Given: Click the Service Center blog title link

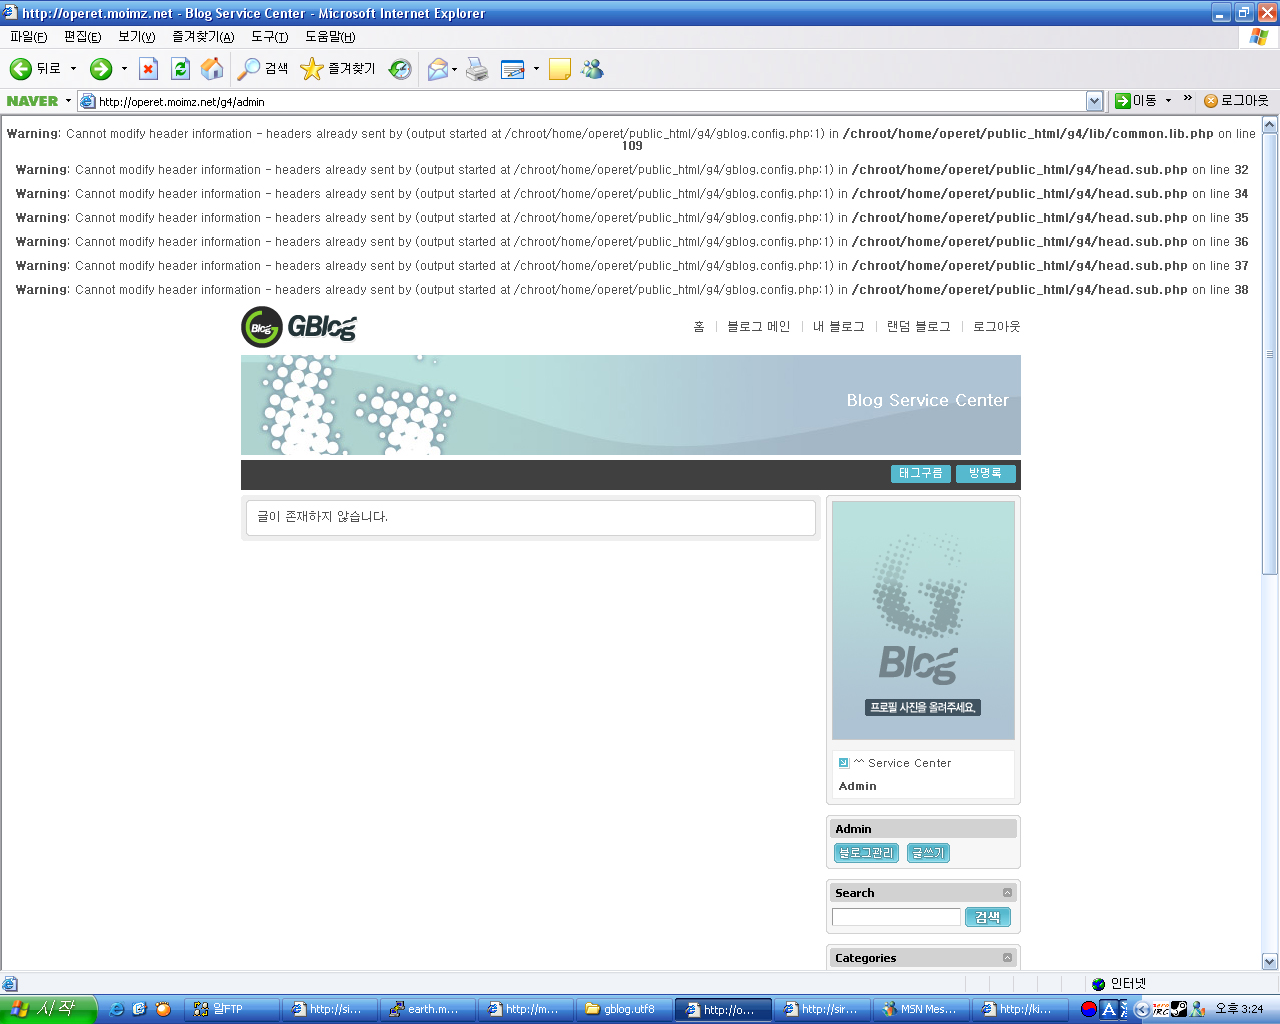Looking at the screenshot, I should 902,763.
